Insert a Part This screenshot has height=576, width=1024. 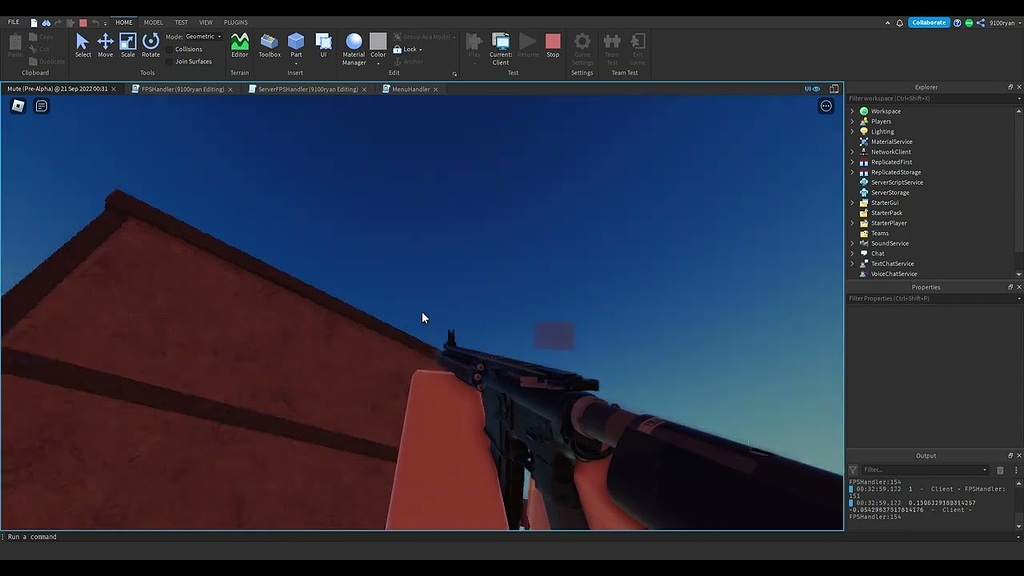pyautogui.click(x=295, y=40)
